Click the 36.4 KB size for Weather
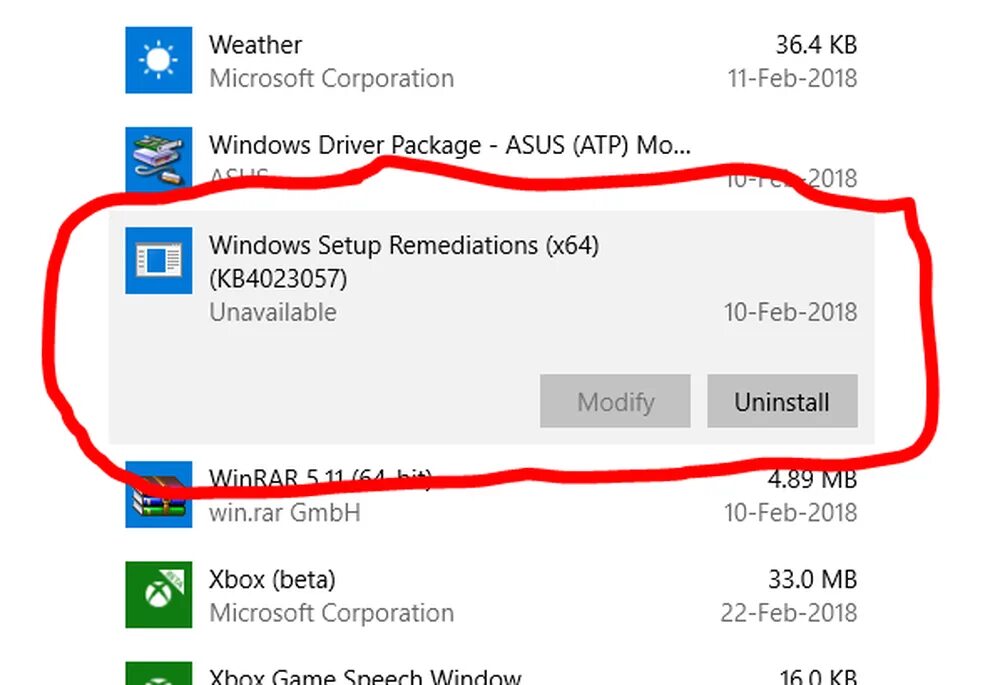Viewport: 1000px width, 685px height. pyautogui.click(x=816, y=45)
